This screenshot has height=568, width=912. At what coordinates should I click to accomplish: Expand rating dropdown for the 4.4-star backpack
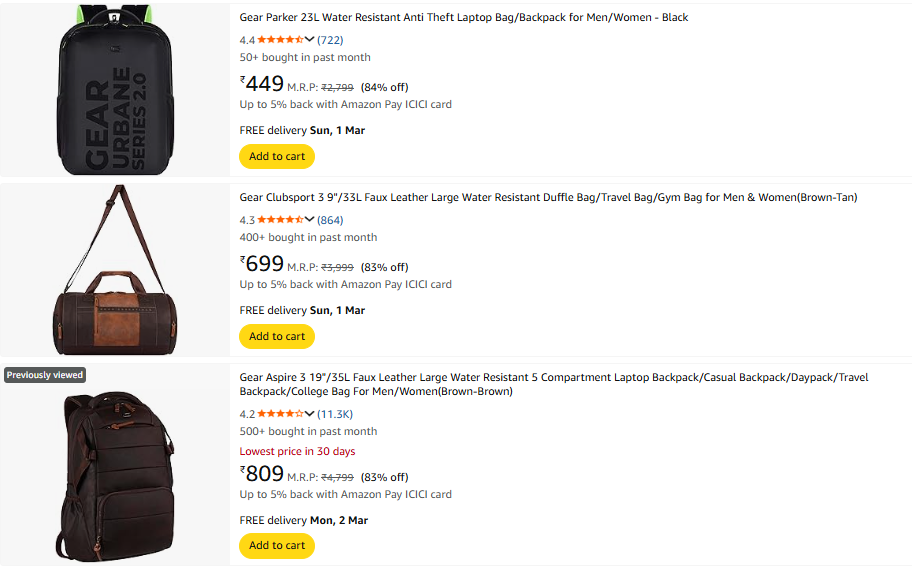(310, 40)
